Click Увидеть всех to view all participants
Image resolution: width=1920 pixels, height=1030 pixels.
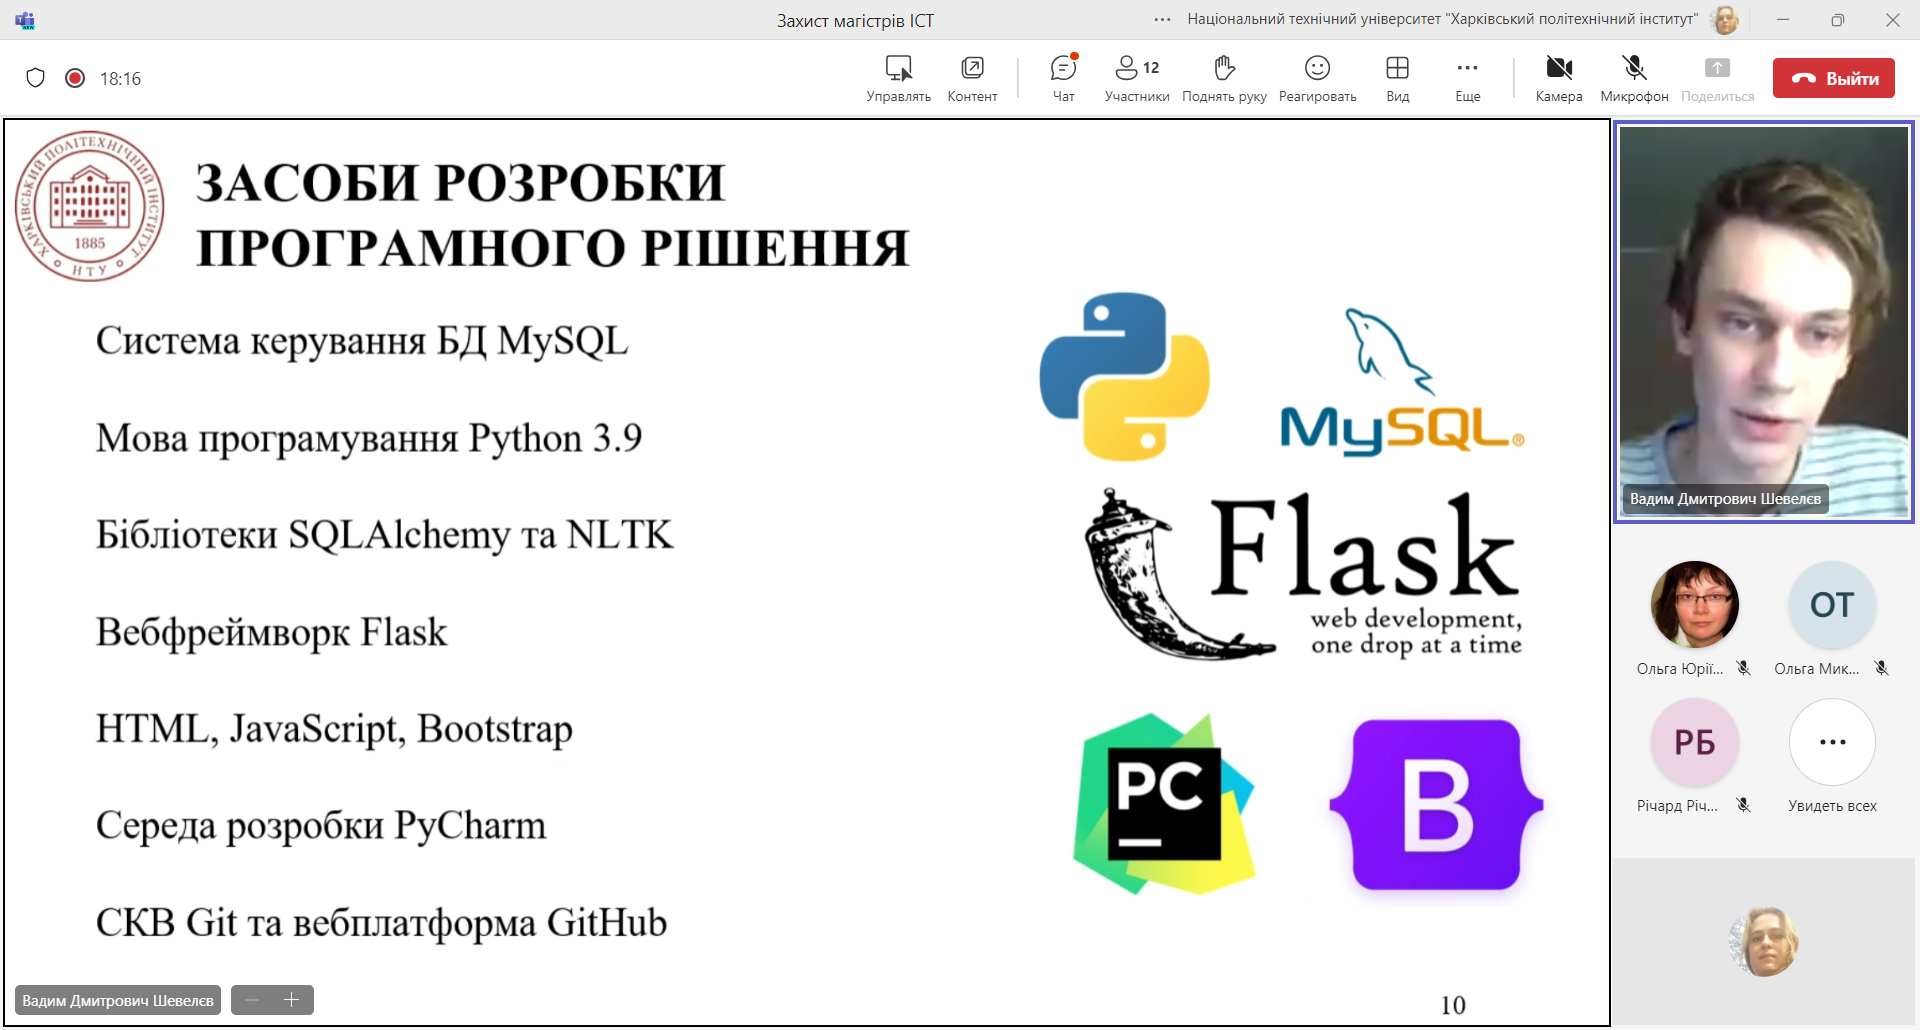pyautogui.click(x=1832, y=742)
